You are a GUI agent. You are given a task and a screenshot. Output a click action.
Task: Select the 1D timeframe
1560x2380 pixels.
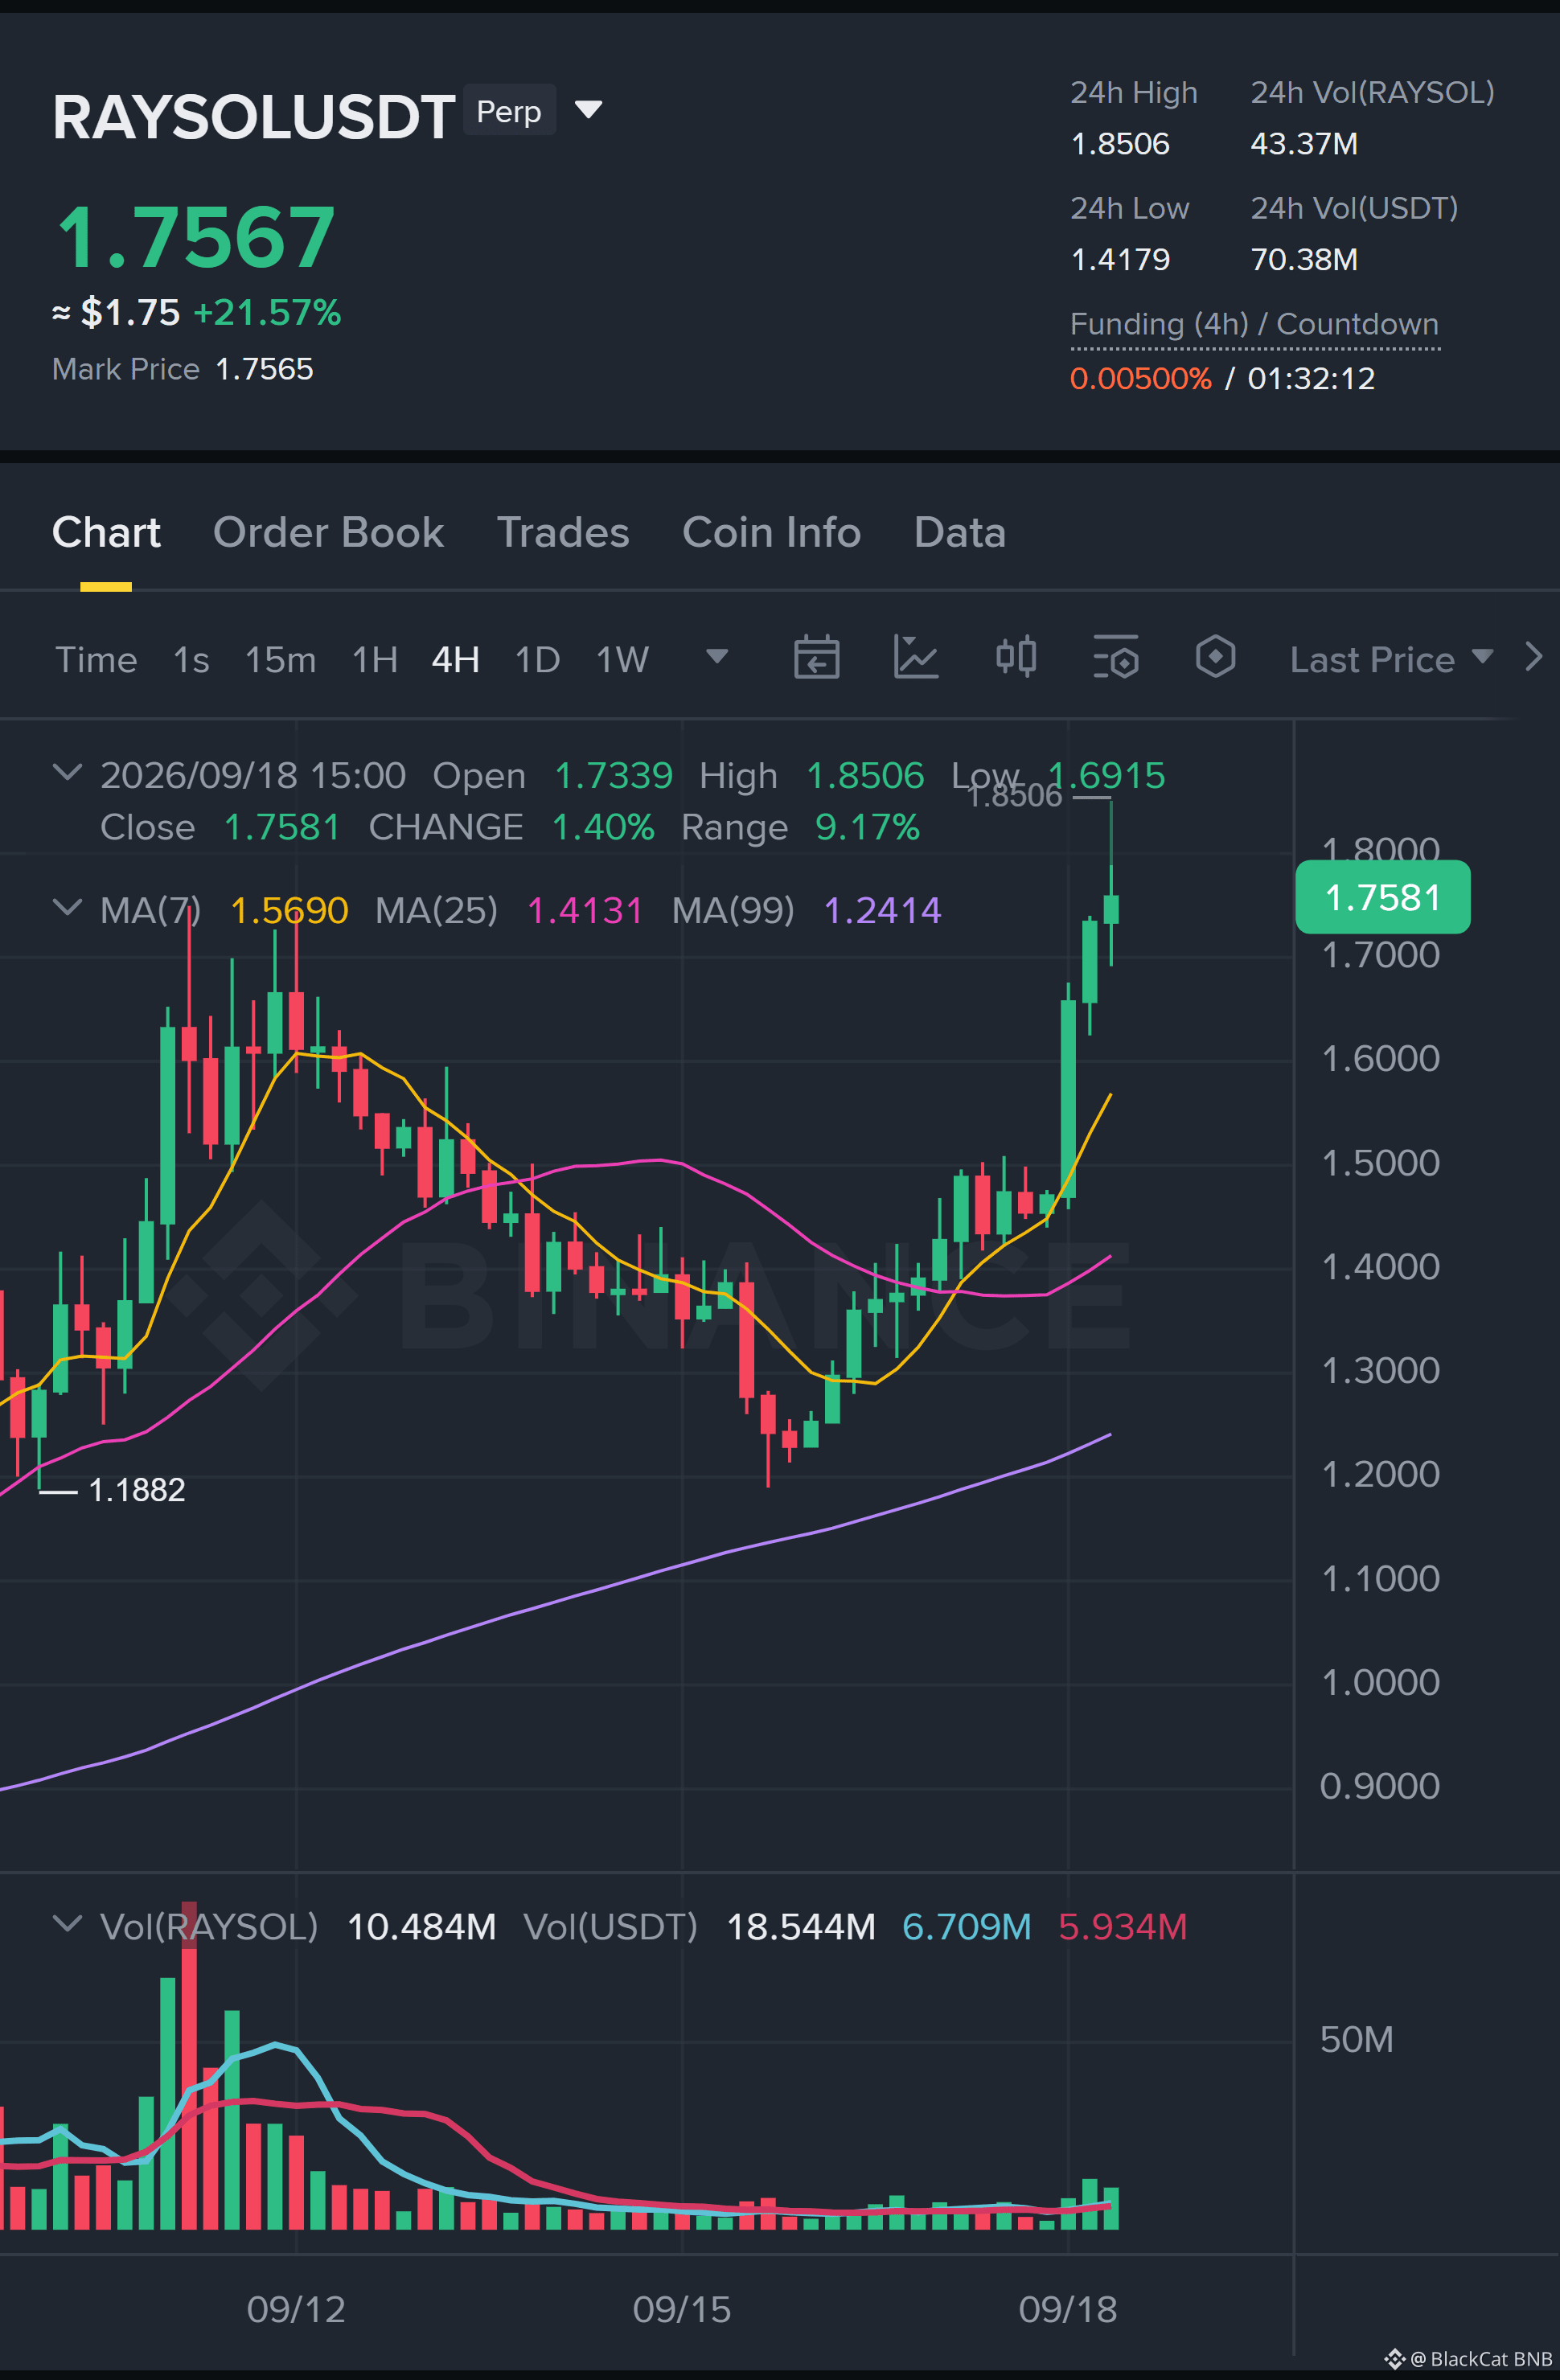(x=537, y=659)
